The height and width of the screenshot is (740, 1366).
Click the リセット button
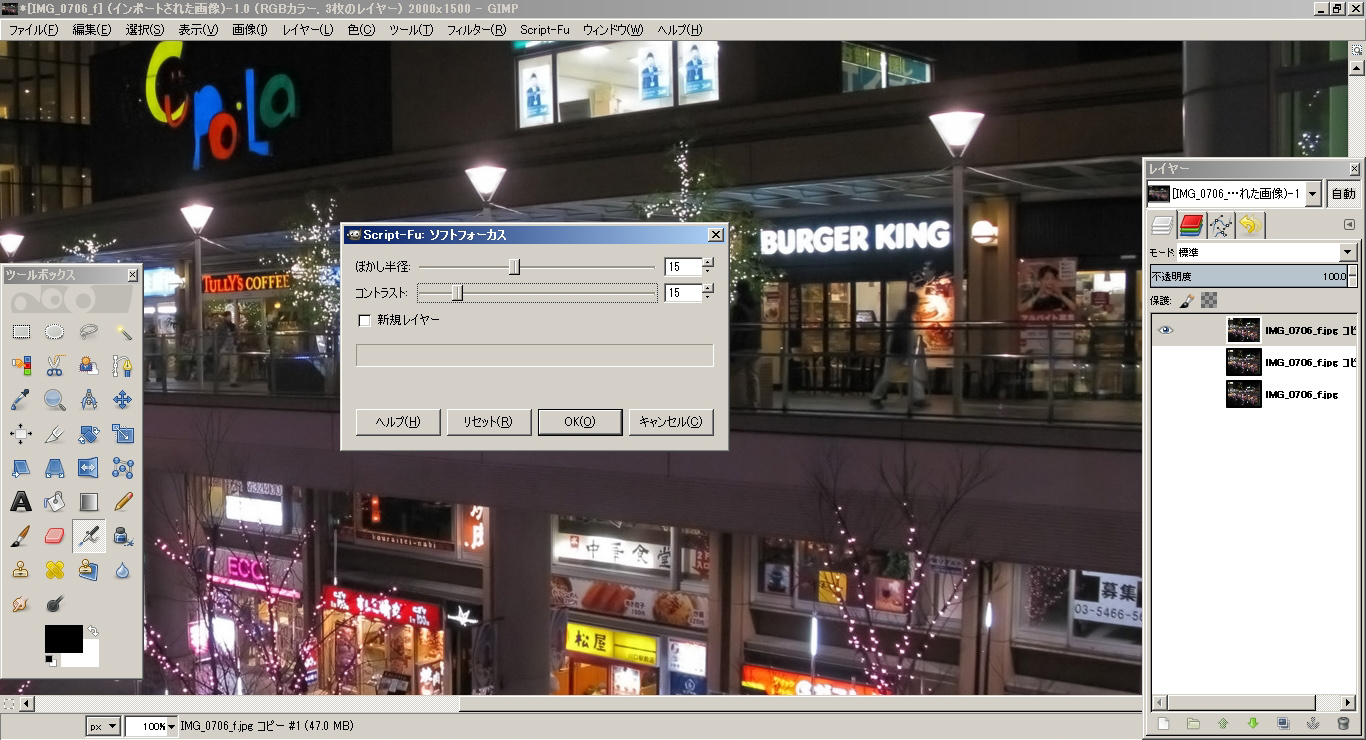pos(488,422)
